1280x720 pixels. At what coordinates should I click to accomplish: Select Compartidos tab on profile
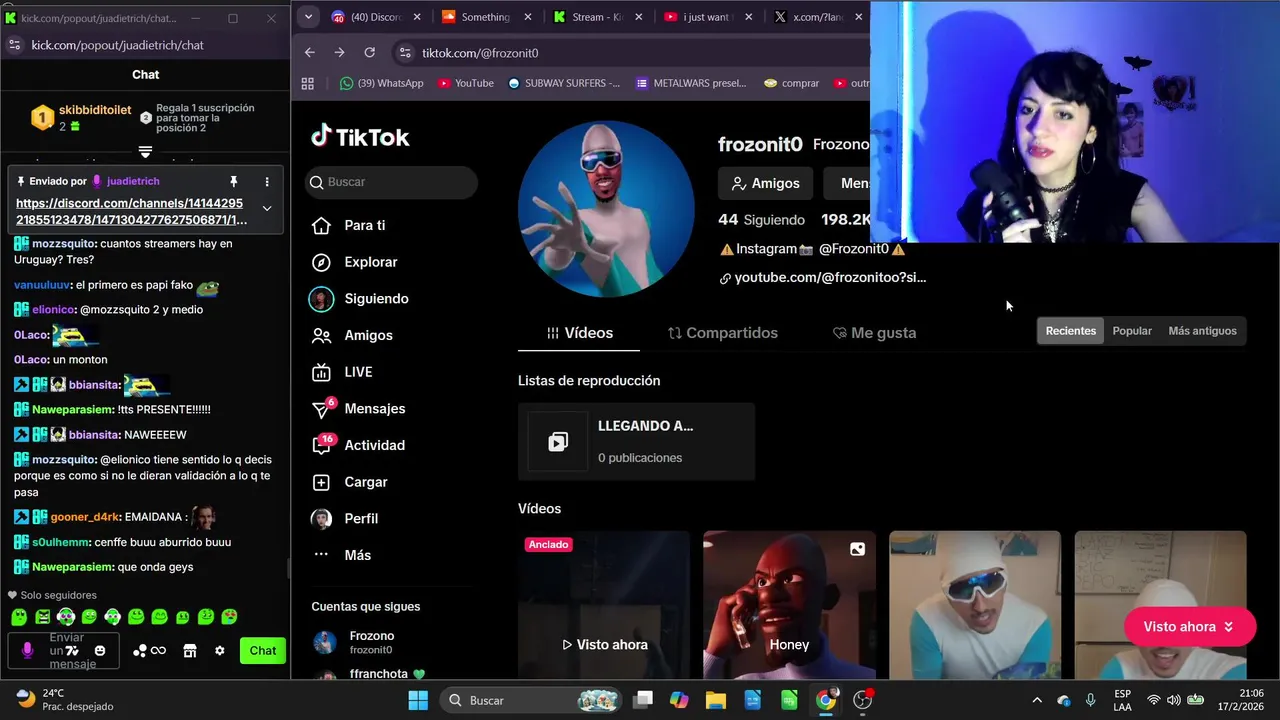click(722, 333)
